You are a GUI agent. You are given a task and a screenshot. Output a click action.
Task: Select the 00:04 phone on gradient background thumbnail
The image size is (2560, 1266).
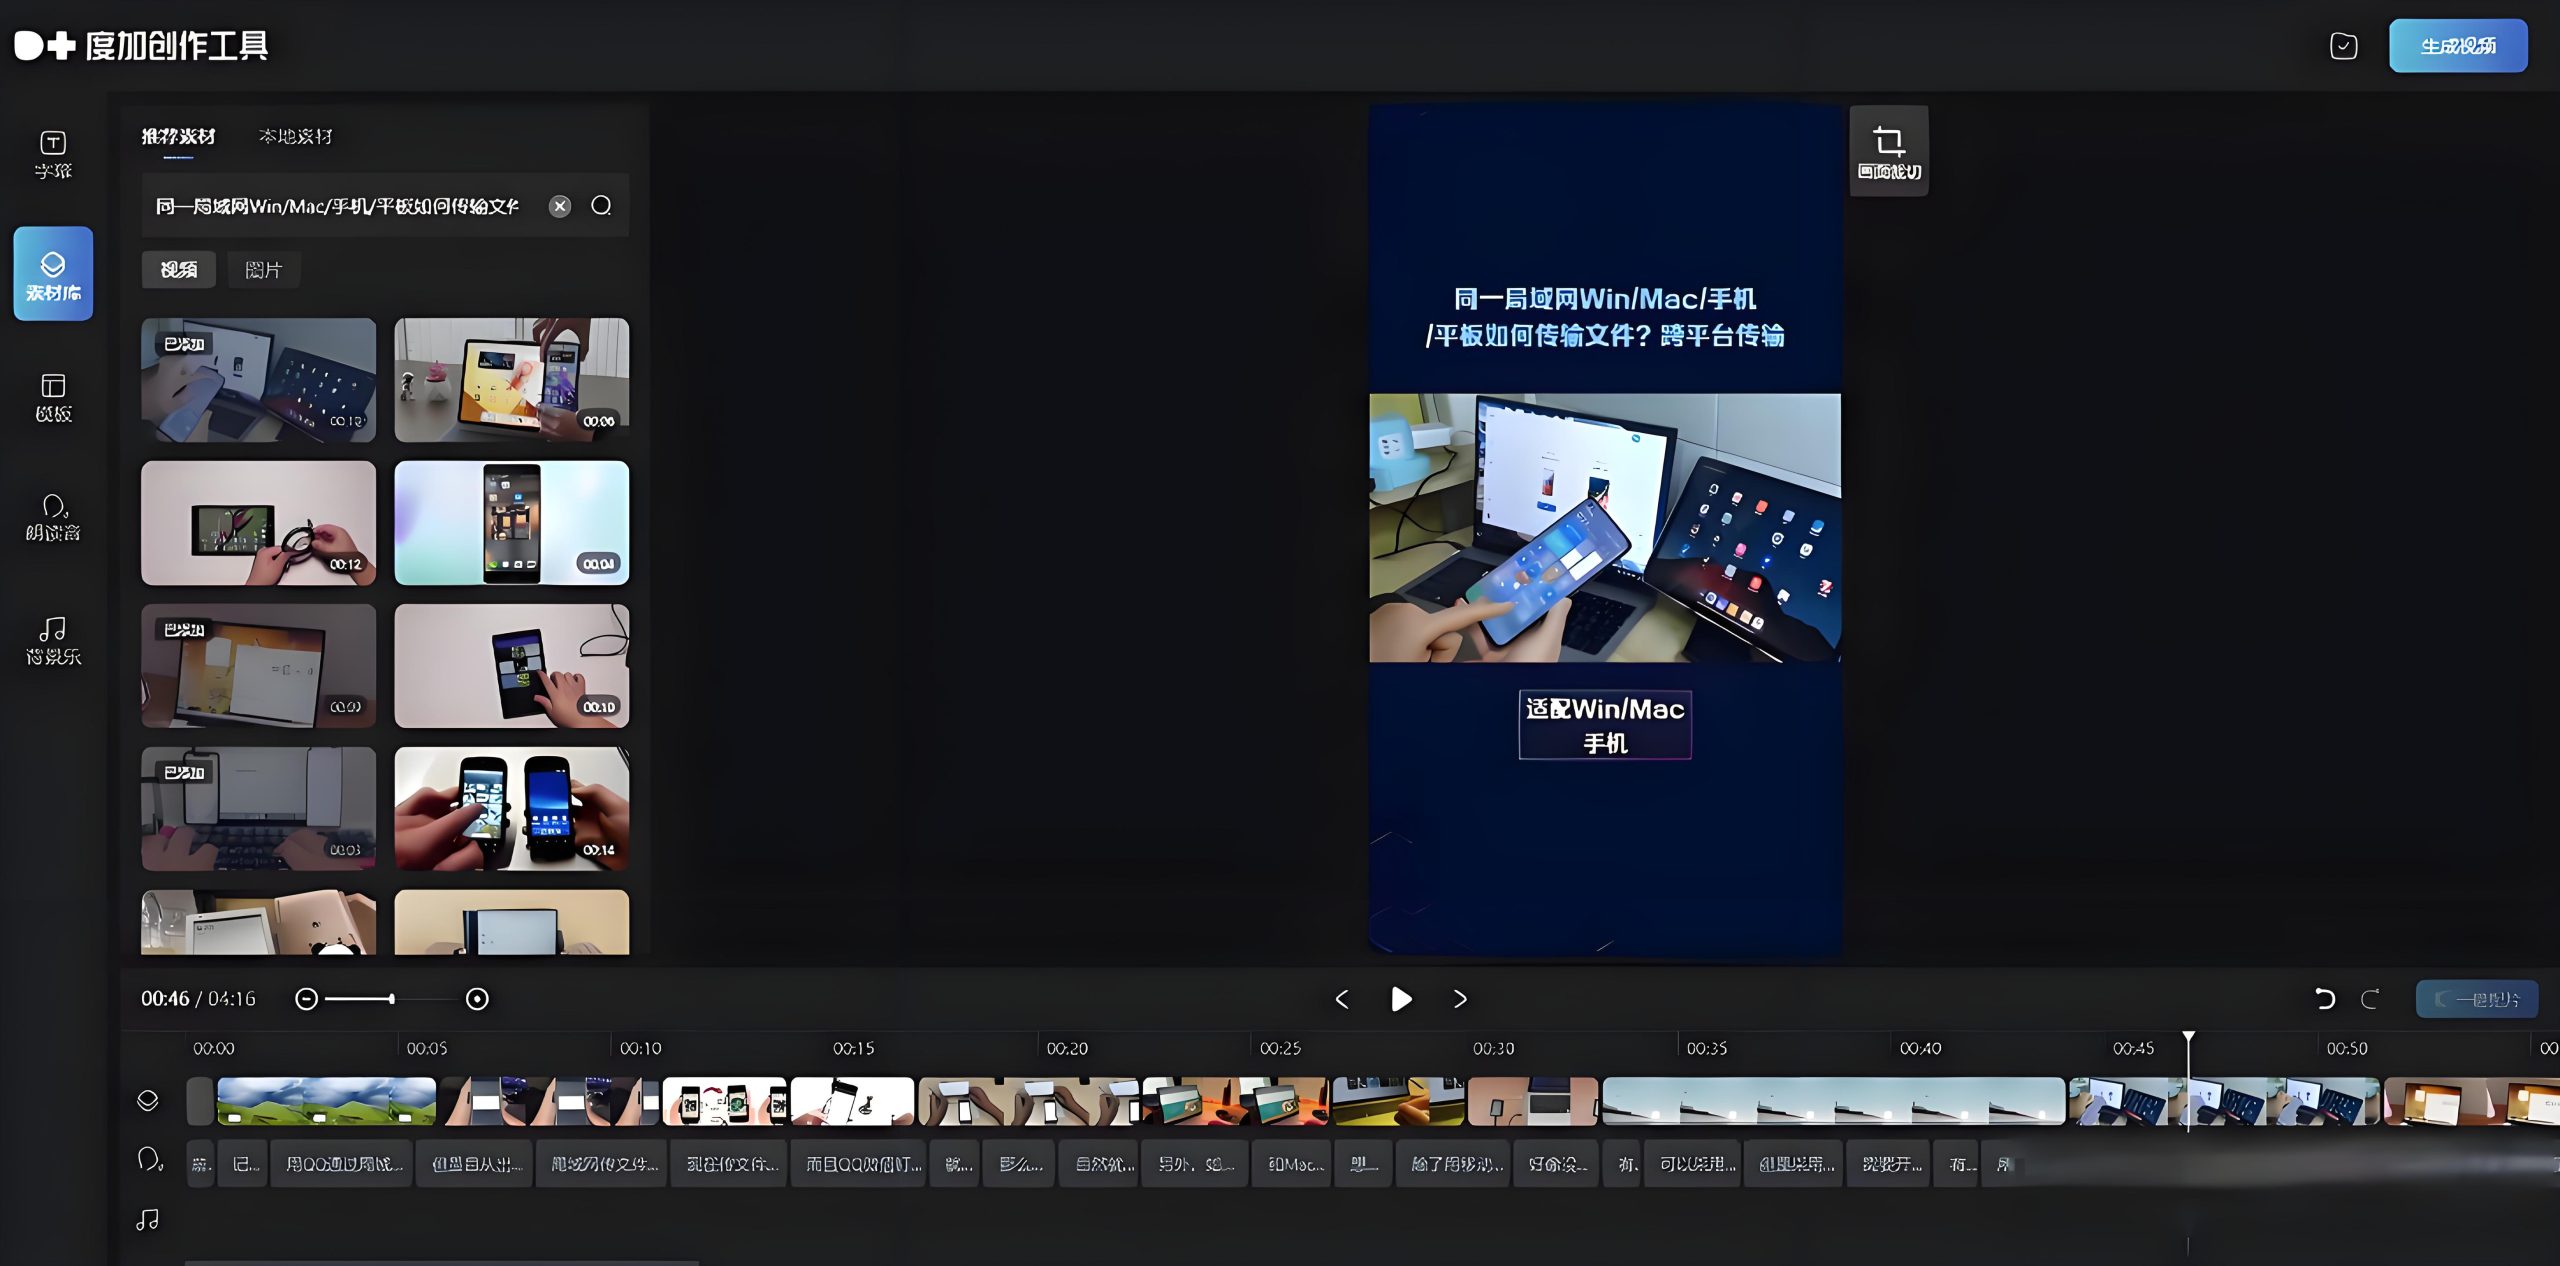point(512,523)
